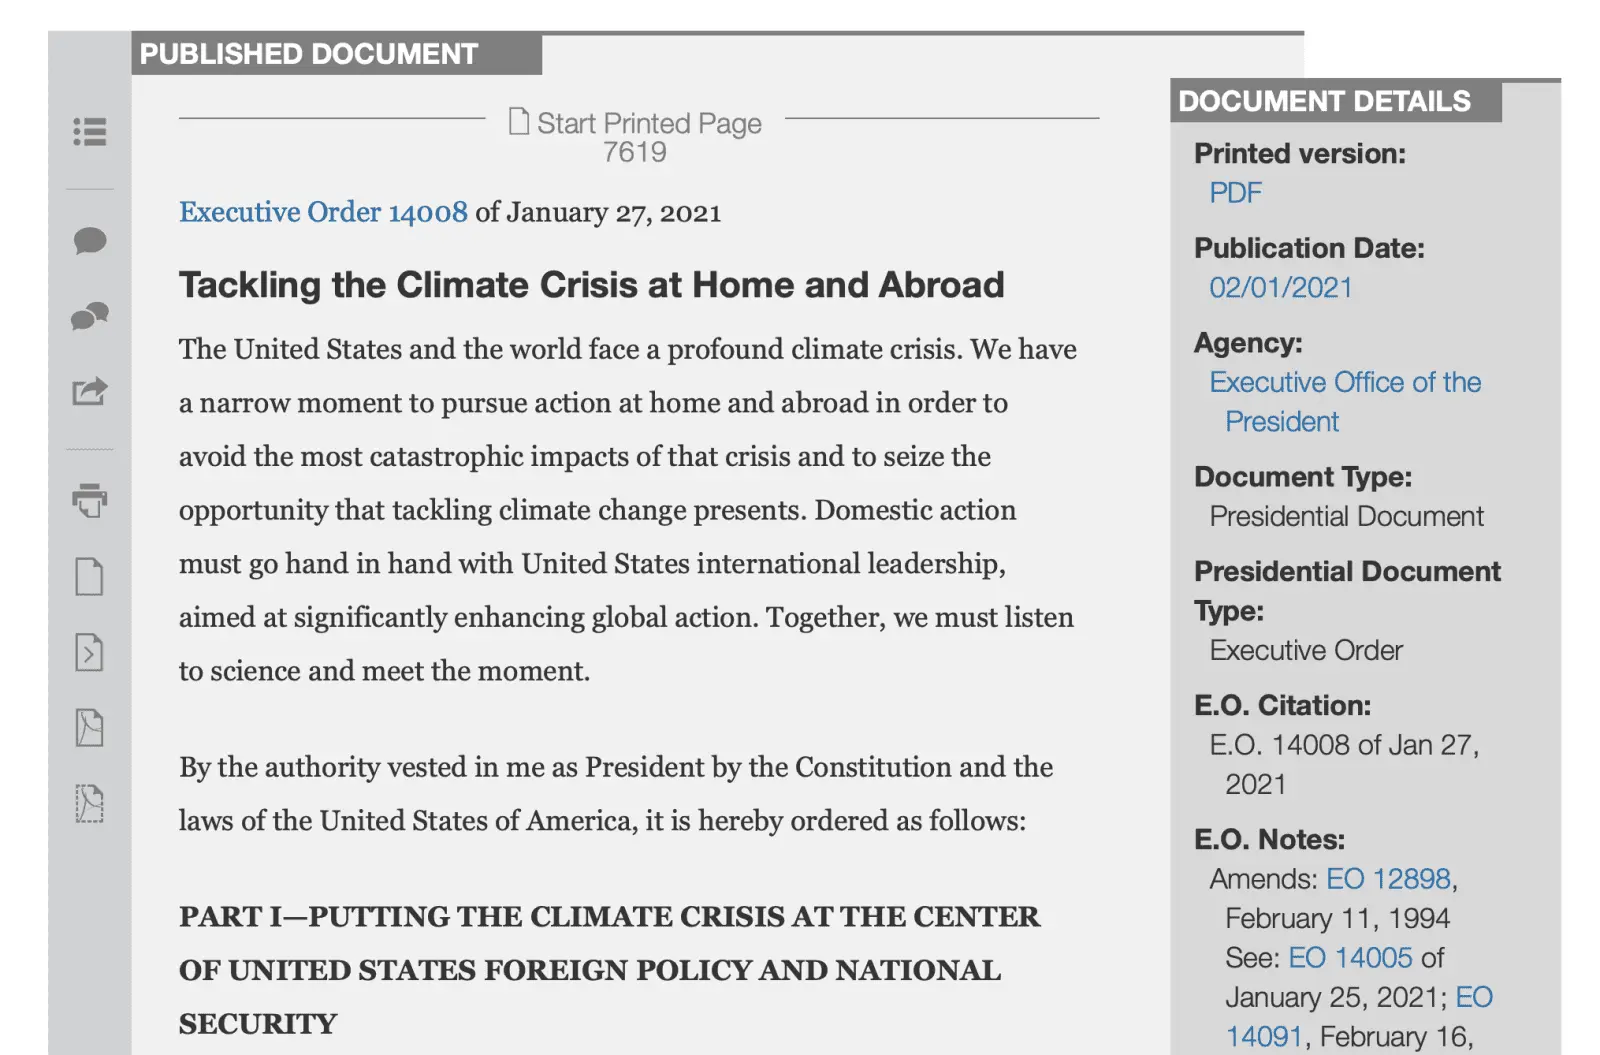Click the printer icon in sidebar
Viewport: 1600px width, 1055px height.
coord(89,499)
